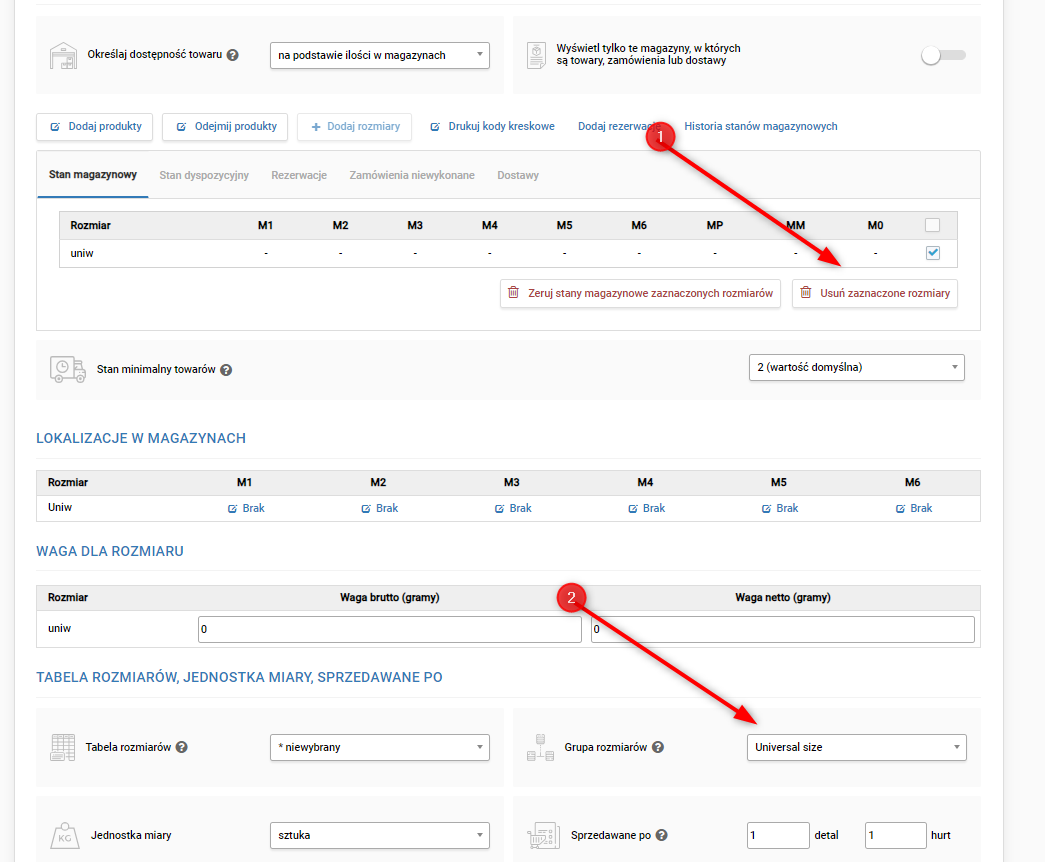Click trash icon on Zeruj stany magazynowe button

513,293
